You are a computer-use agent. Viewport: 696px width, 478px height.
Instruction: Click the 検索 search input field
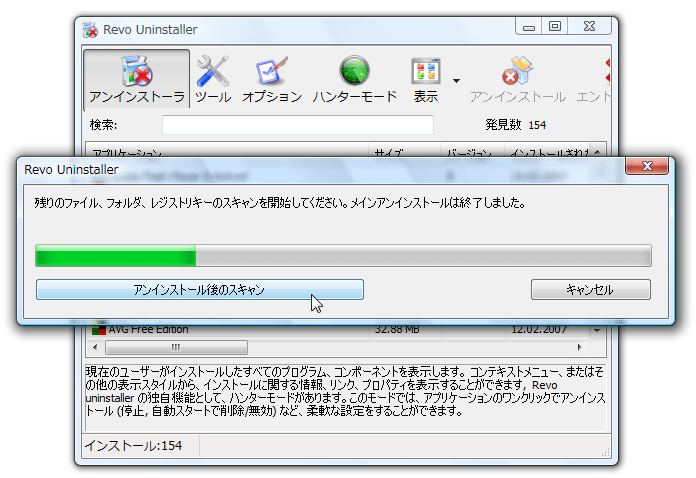tap(298, 125)
